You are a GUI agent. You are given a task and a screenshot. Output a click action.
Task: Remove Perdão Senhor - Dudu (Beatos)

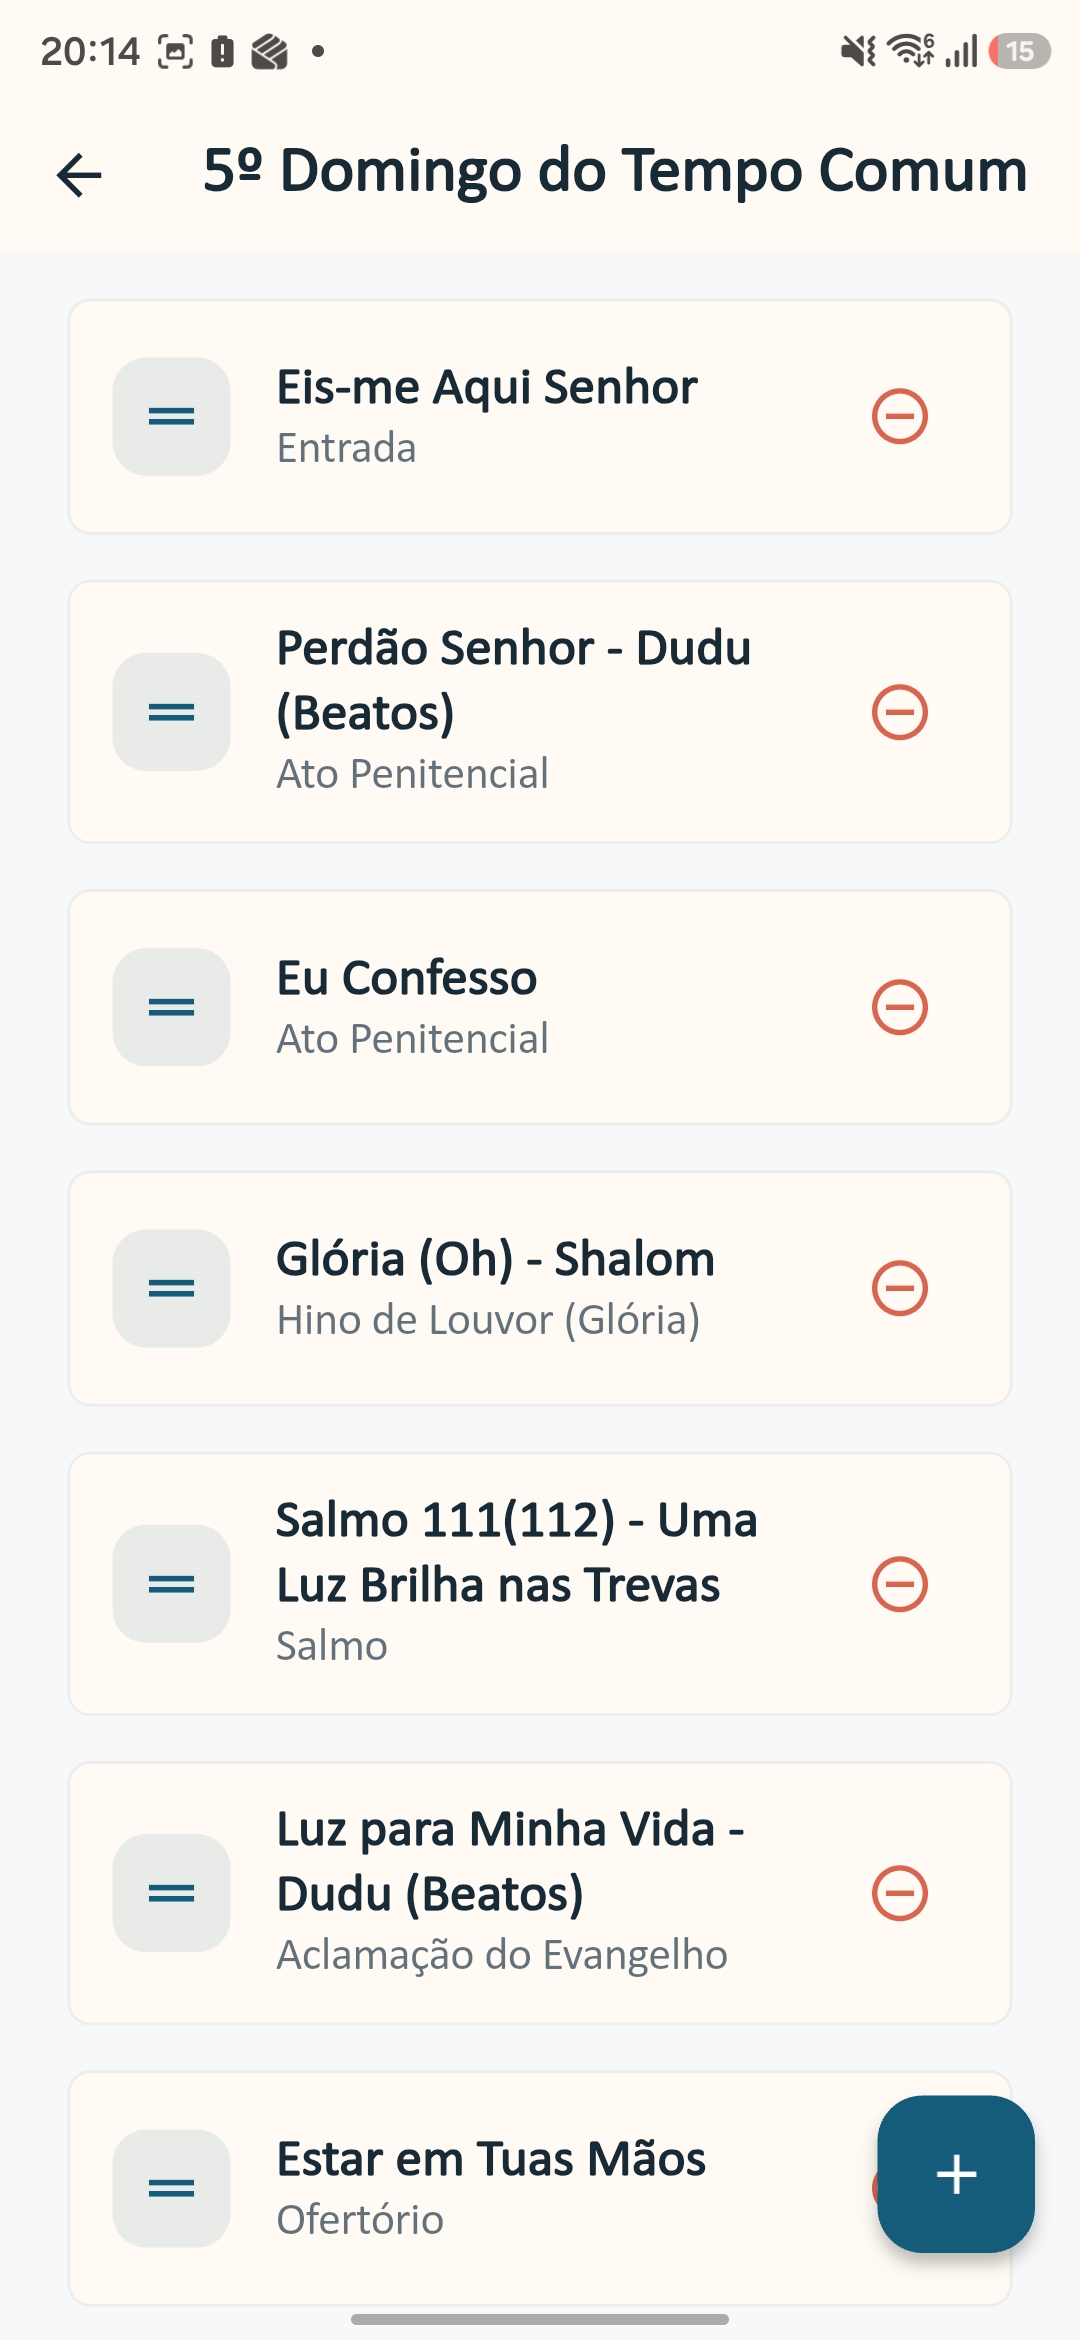click(900, 712)
